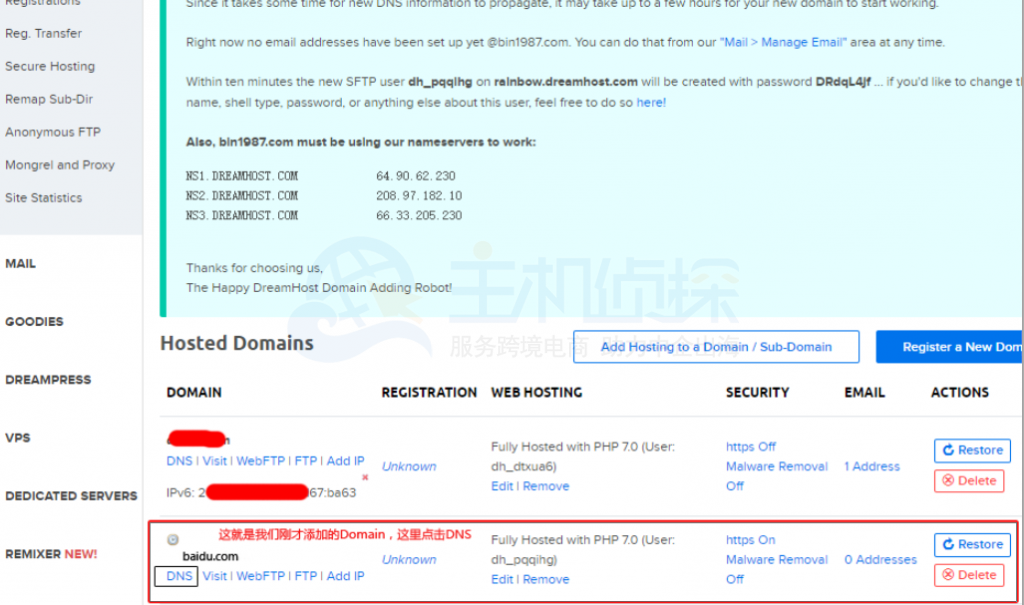Click the baidu.com domain name text

tap(210, 557)
